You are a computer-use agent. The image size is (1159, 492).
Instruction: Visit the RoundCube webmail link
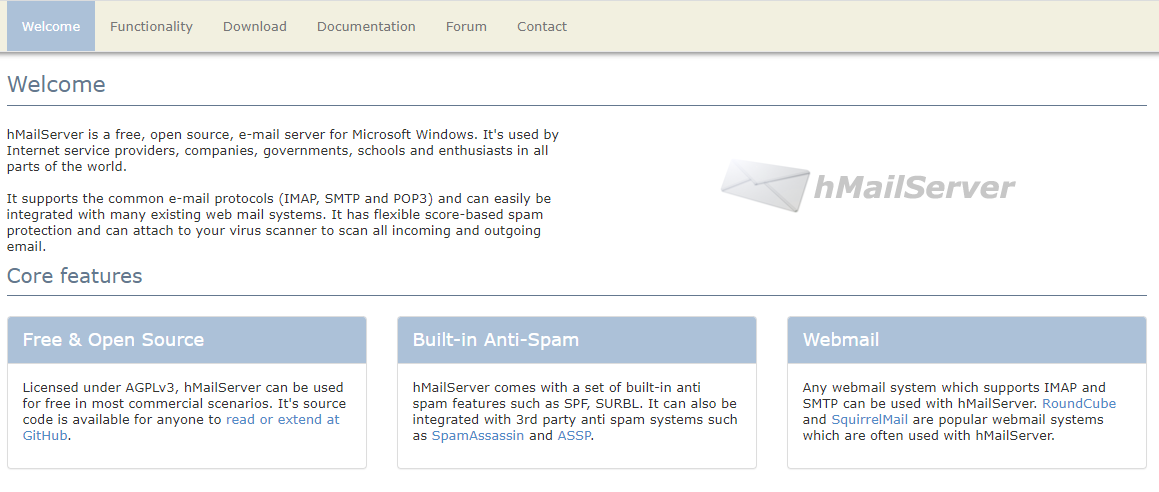(x=1079, y=404)
